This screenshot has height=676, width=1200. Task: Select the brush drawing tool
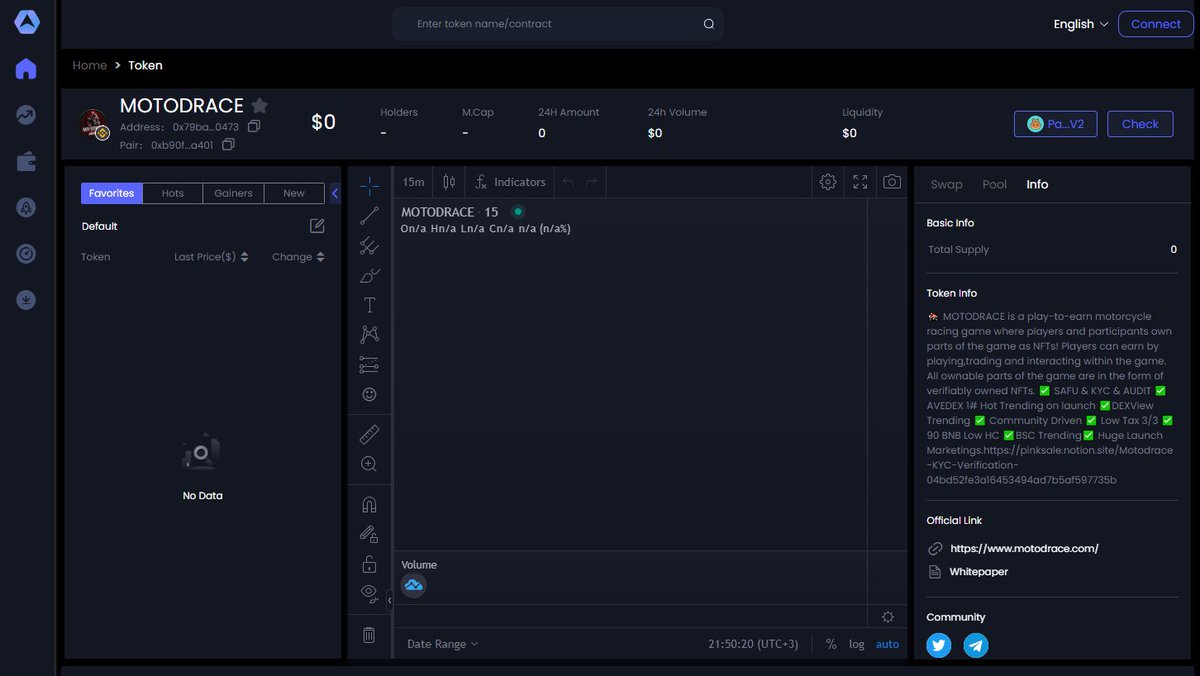[x=370, y=275]
